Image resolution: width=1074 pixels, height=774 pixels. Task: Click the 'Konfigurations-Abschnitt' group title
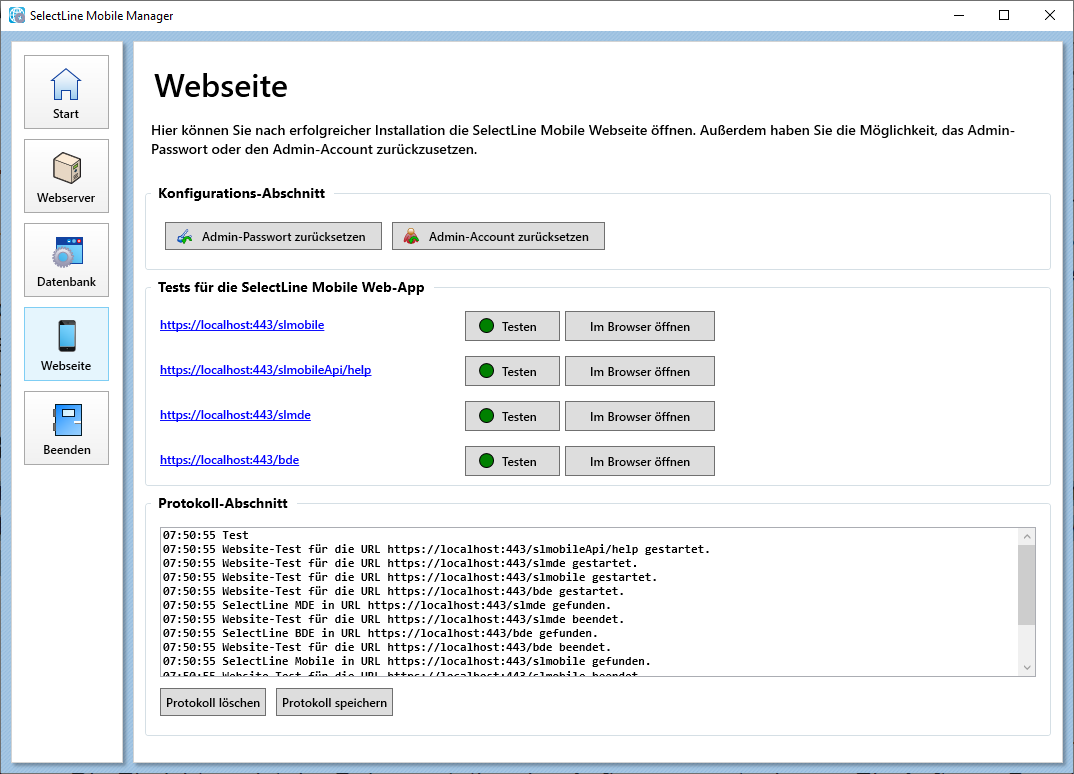242,193
